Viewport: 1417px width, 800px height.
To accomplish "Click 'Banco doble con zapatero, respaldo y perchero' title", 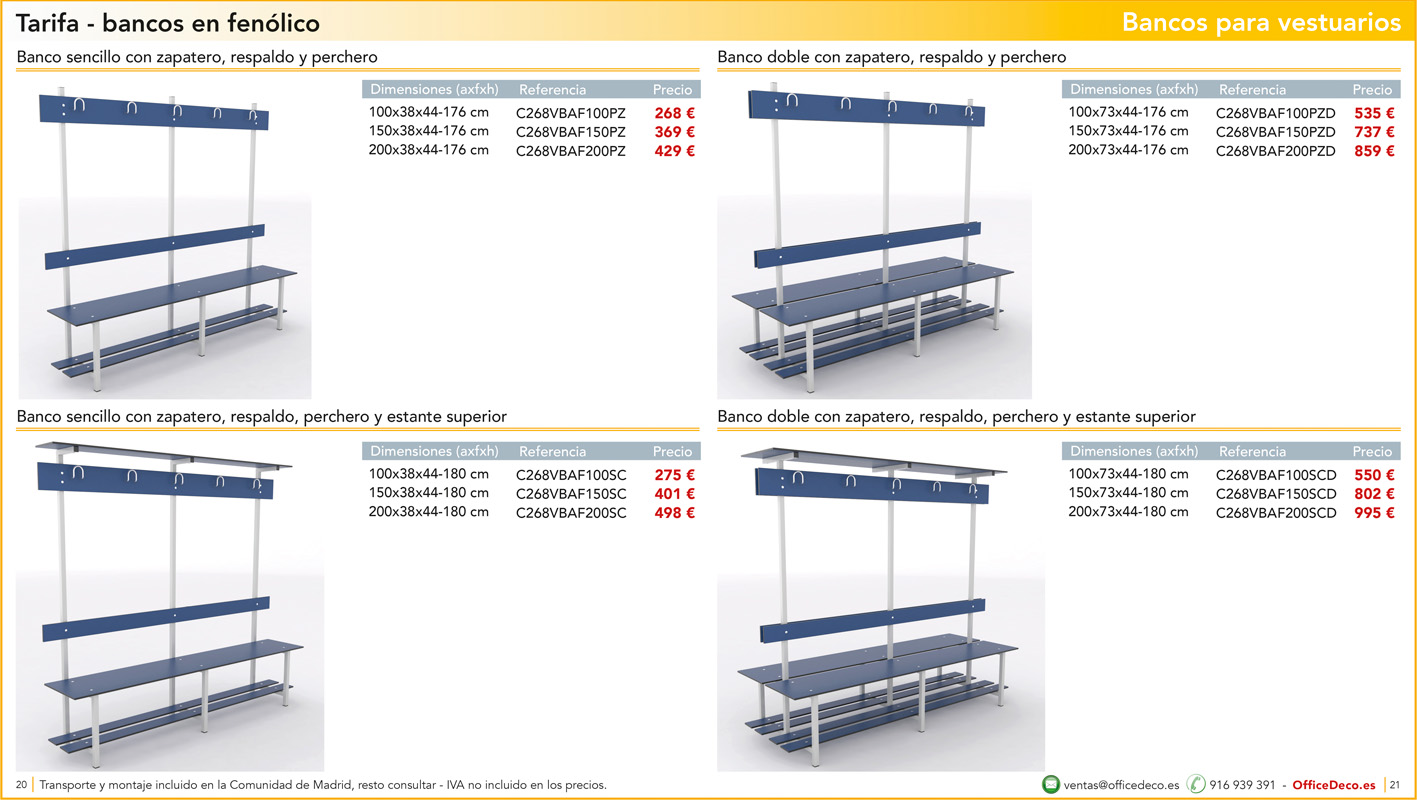I will pyautogui.click(x=891, y=57).
